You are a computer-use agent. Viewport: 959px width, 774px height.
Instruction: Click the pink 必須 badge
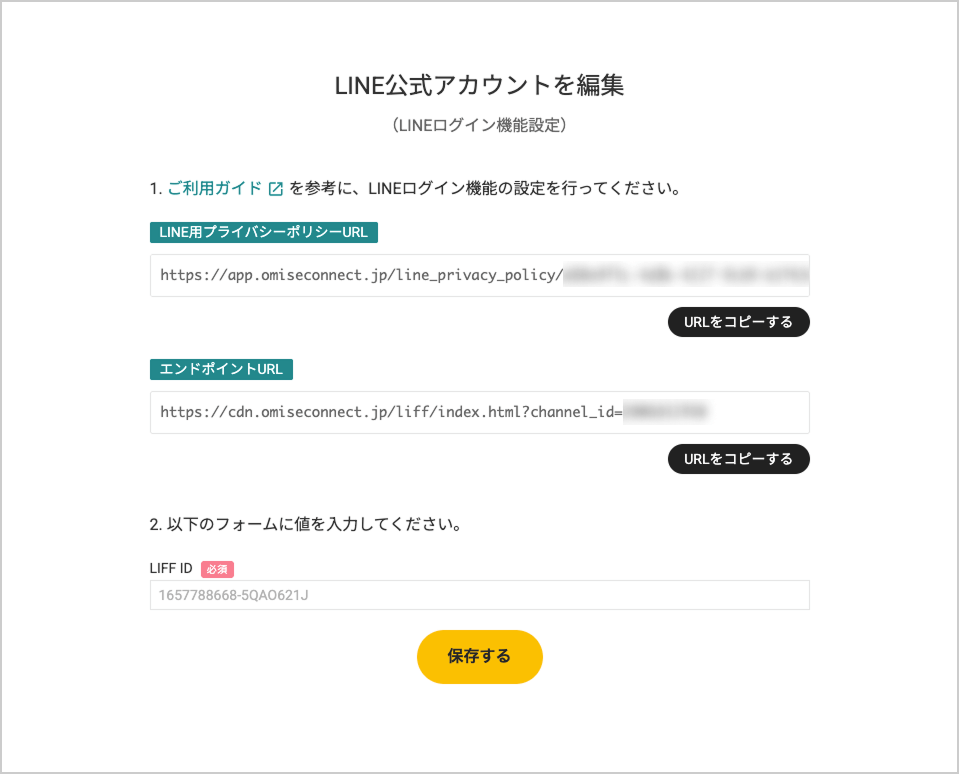click(217, 569)
